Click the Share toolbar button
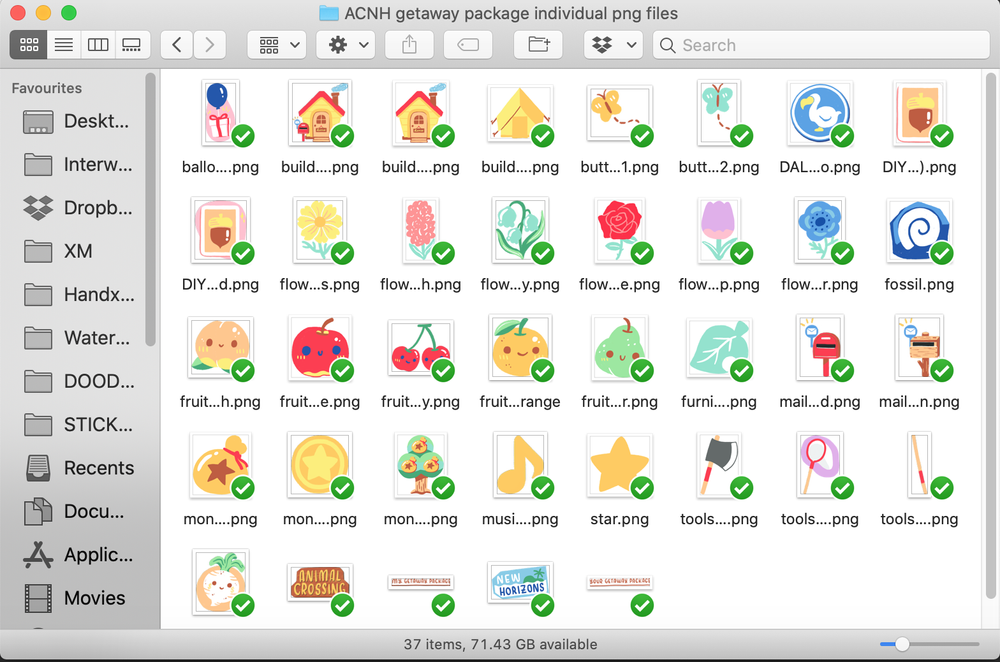This screenshot has width=1000, height=662. (x=409, y=45)
